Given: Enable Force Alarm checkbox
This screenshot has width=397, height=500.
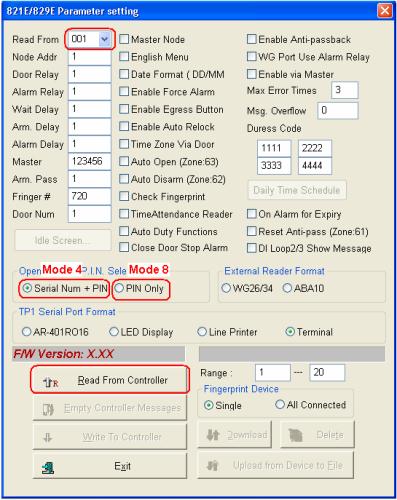Looking at the screenshot, I should (124, 92).
